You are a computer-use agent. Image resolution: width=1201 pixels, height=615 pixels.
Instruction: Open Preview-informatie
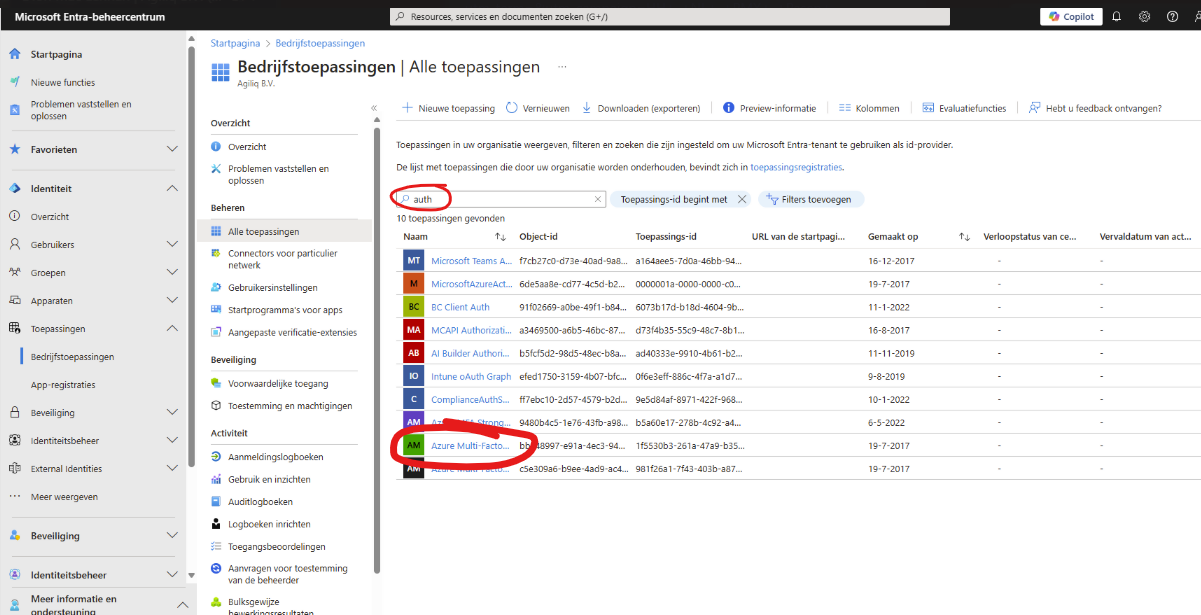point(770,108)
